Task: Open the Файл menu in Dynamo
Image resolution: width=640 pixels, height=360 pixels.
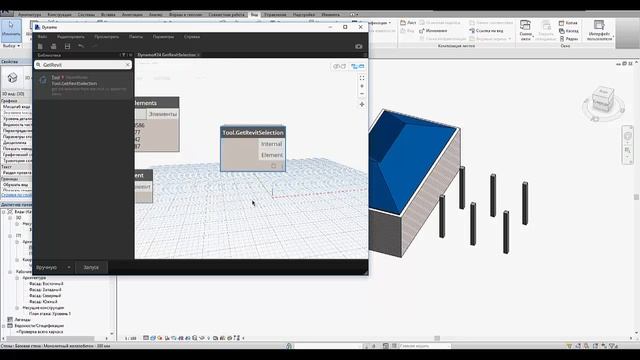Action: point(42,37)
